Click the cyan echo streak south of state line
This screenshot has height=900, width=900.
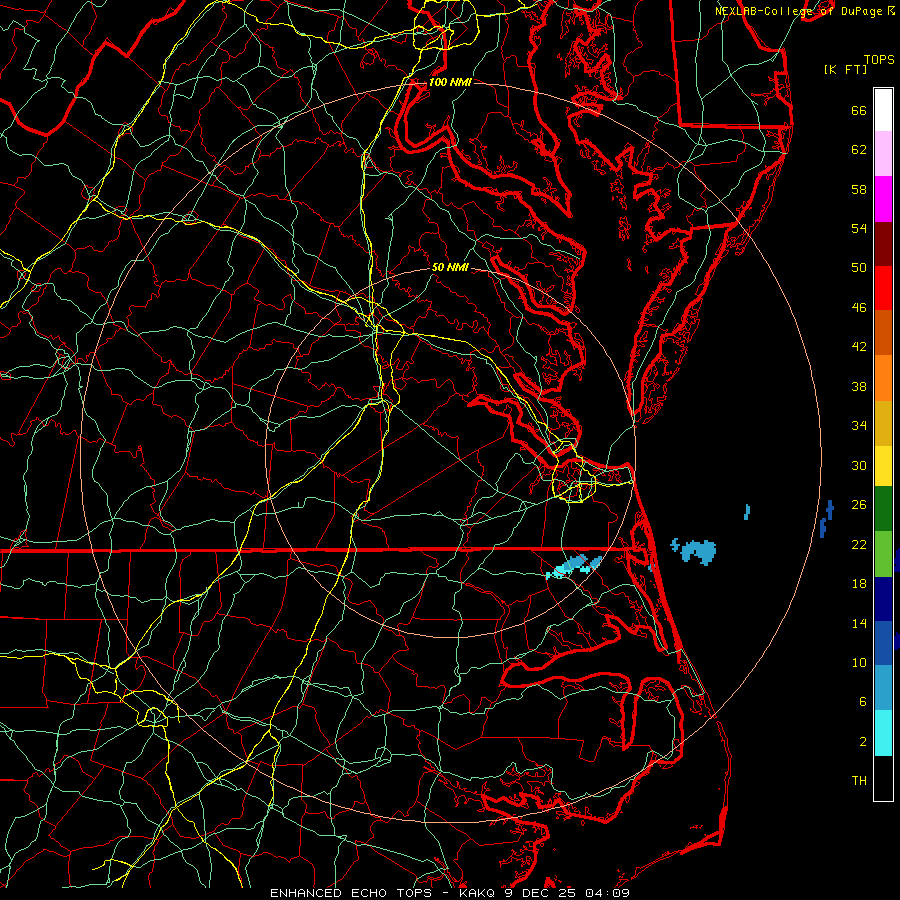[574, 567]
